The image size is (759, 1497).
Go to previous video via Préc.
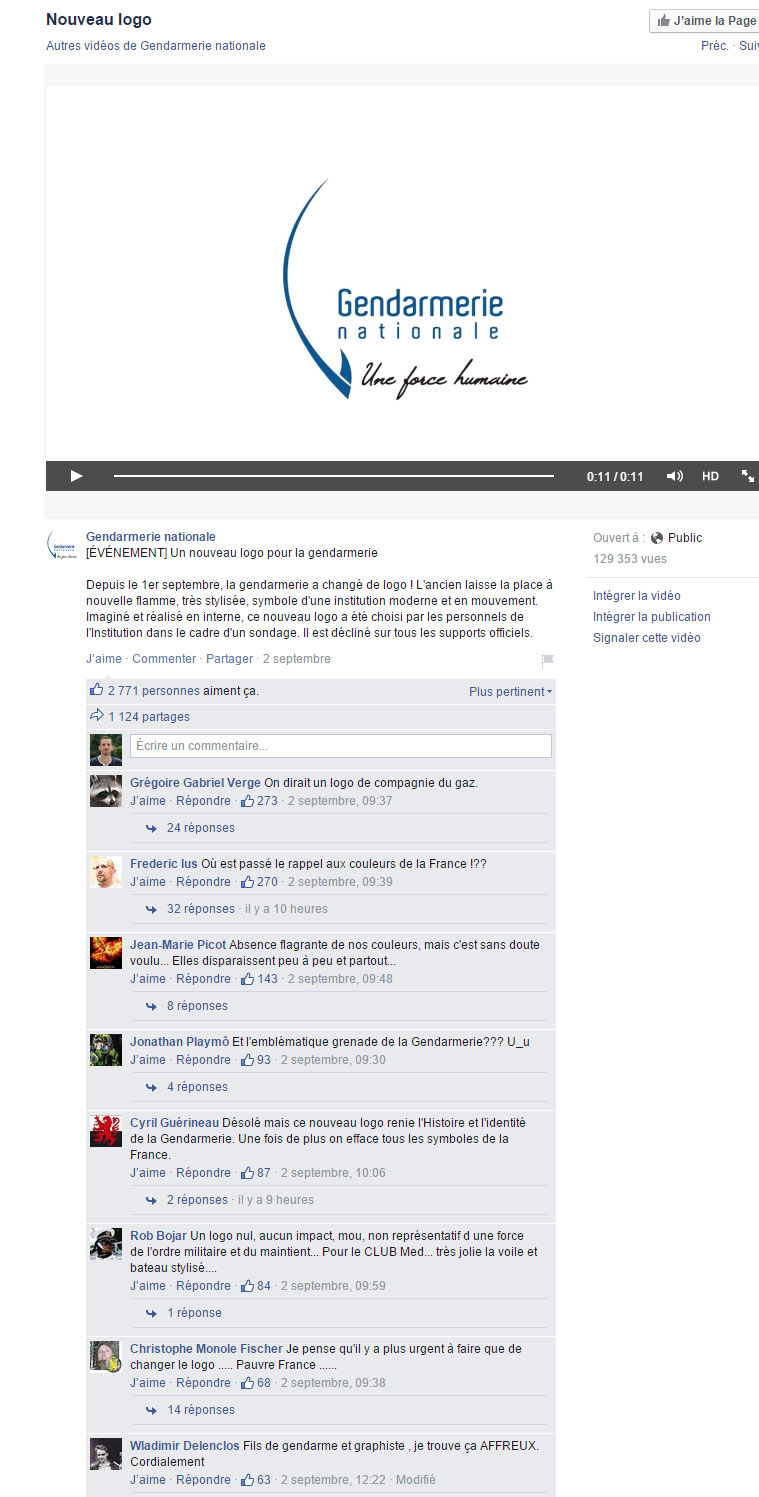click(x=714, y=46)
